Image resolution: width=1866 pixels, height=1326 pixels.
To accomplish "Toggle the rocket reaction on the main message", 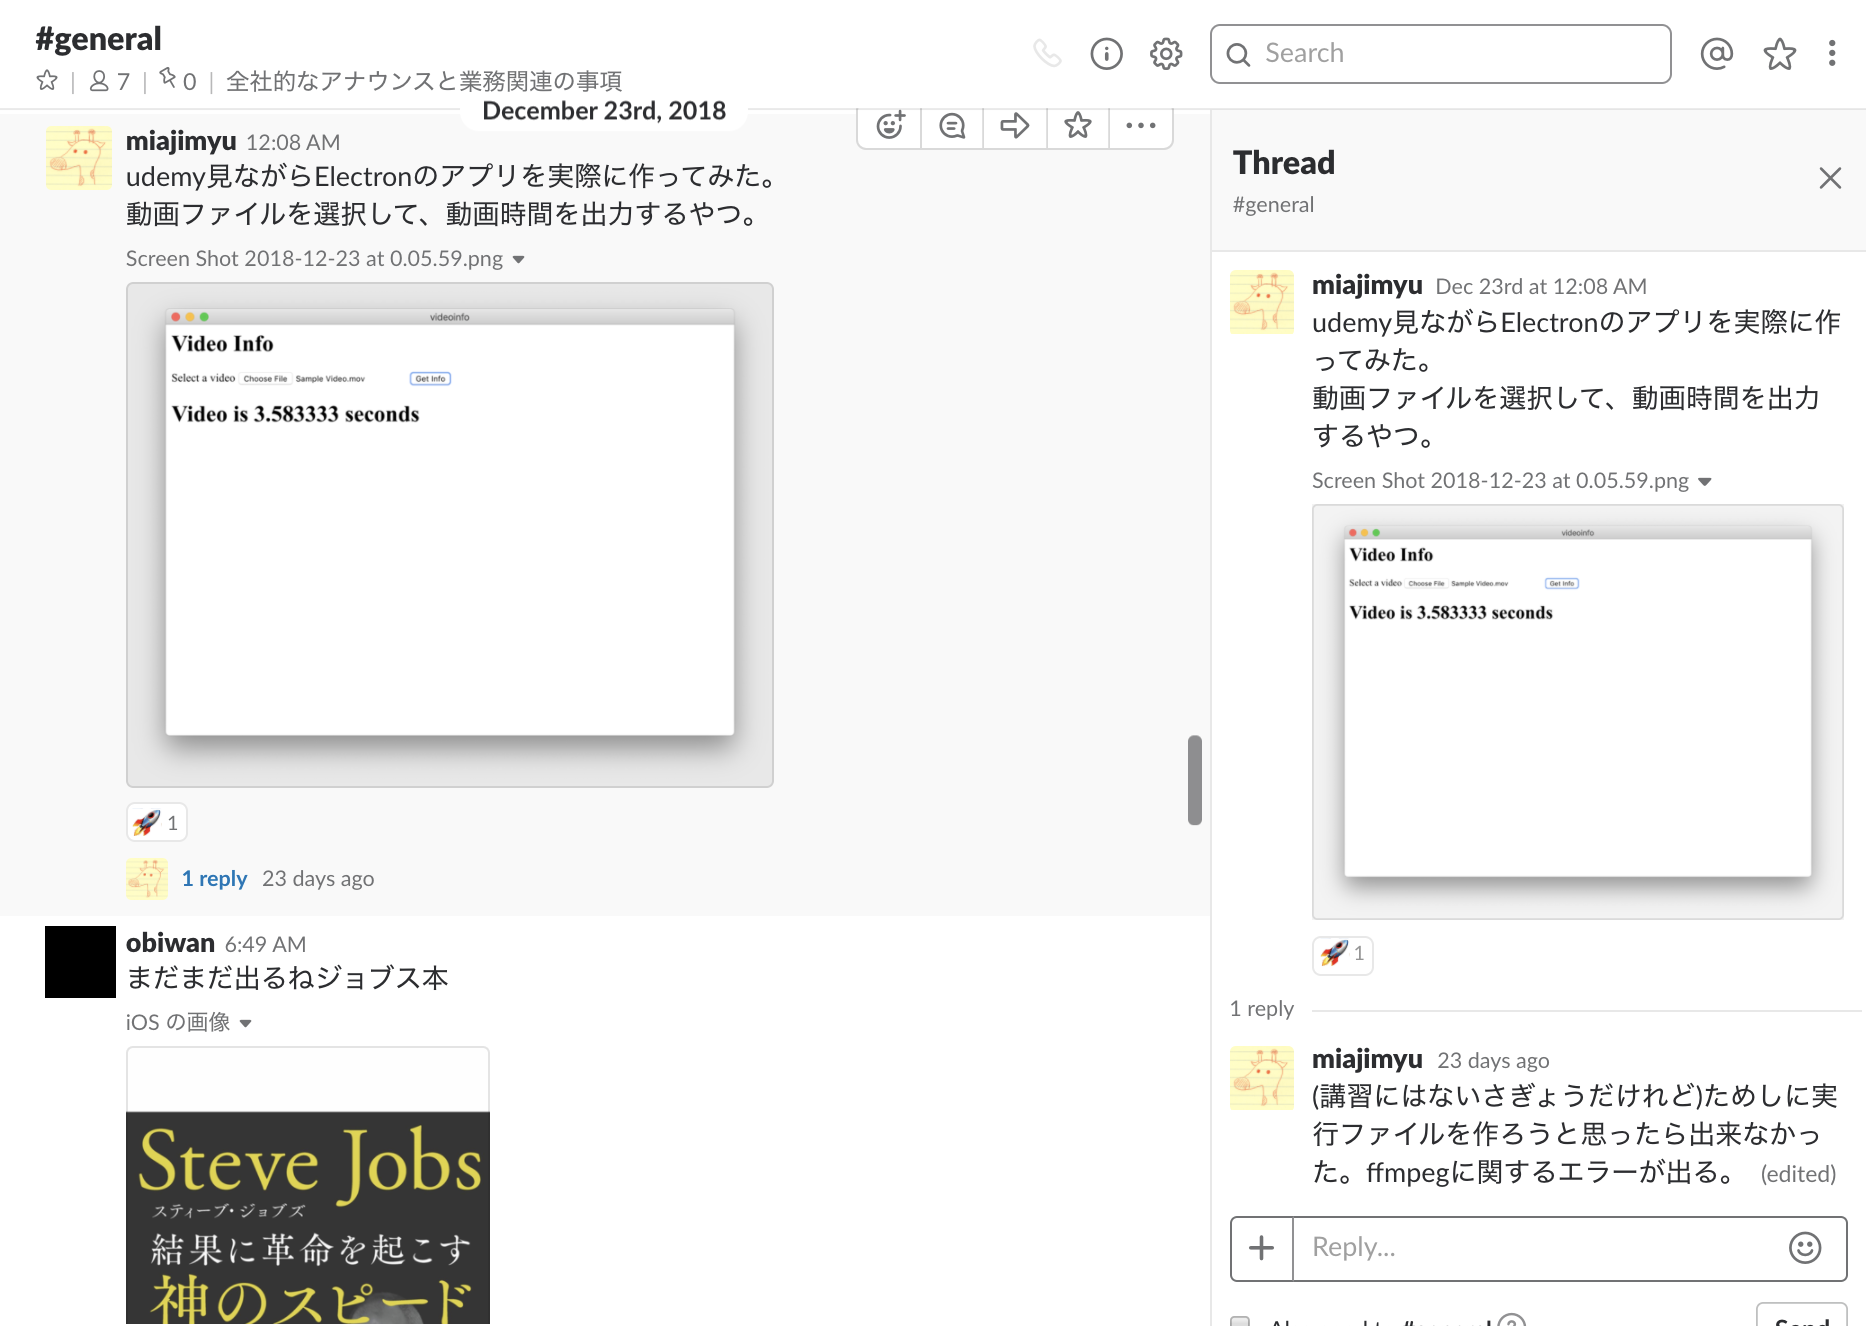I will pos(156,822).
